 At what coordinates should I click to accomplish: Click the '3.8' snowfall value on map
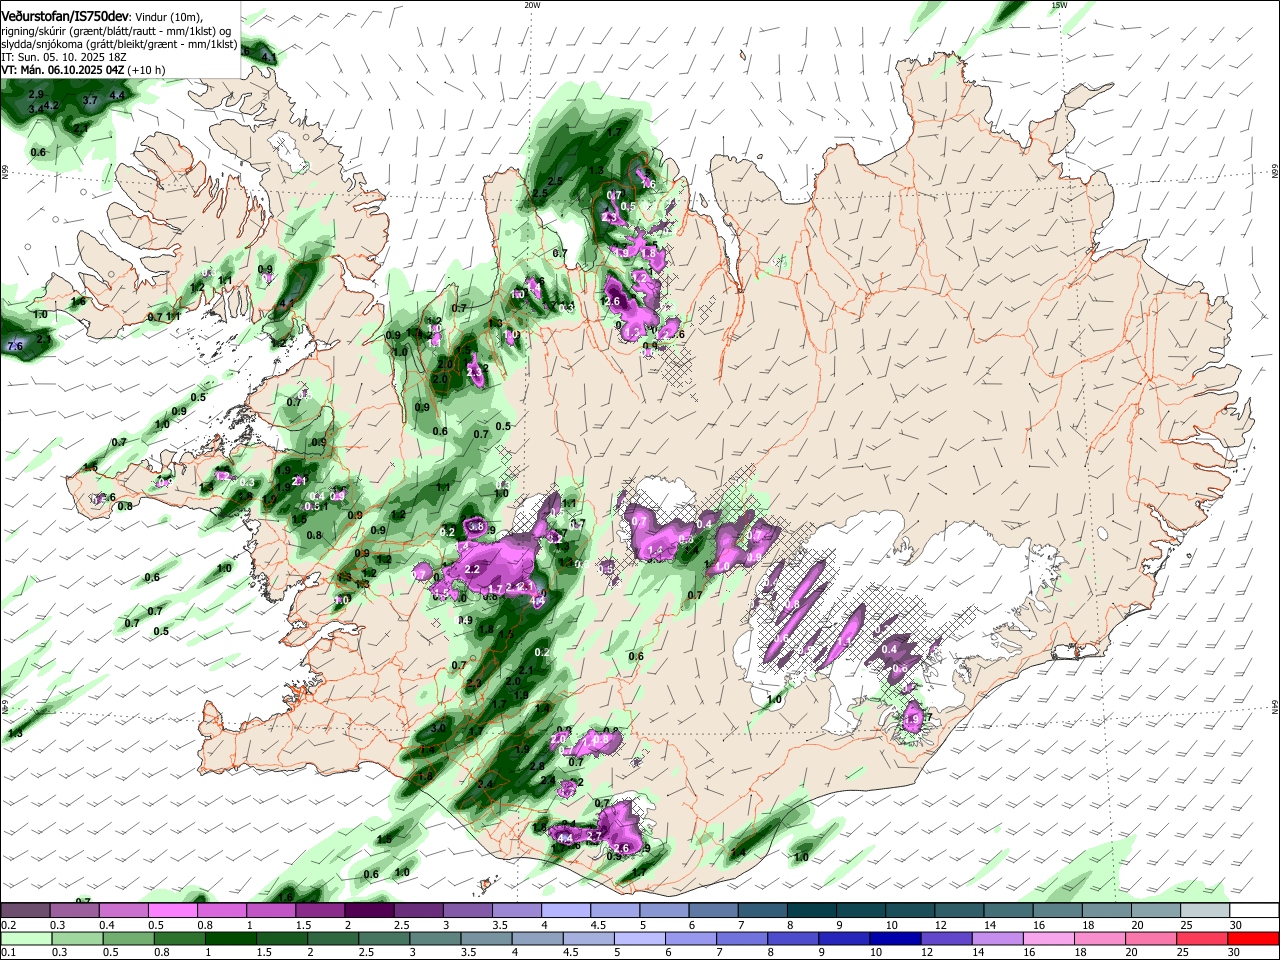pyautogui.click(x=477, y=527)
